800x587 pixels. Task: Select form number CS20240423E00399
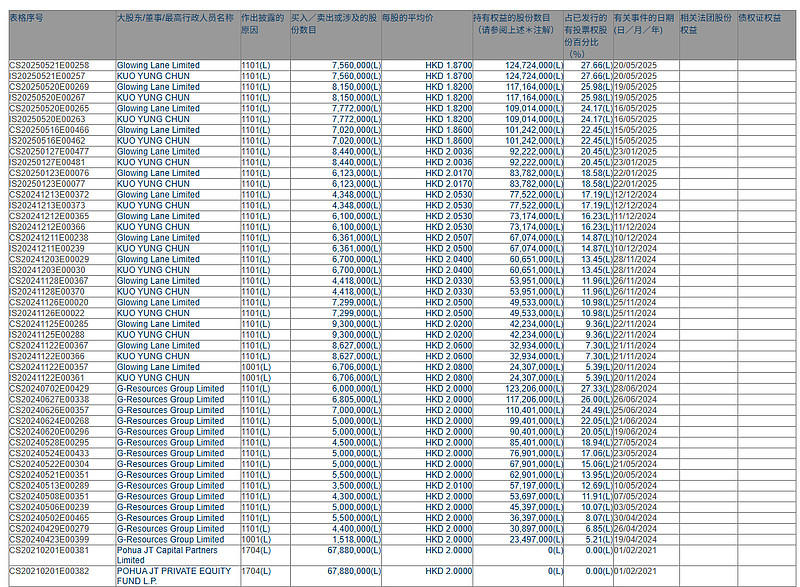[x=49, y=540]
